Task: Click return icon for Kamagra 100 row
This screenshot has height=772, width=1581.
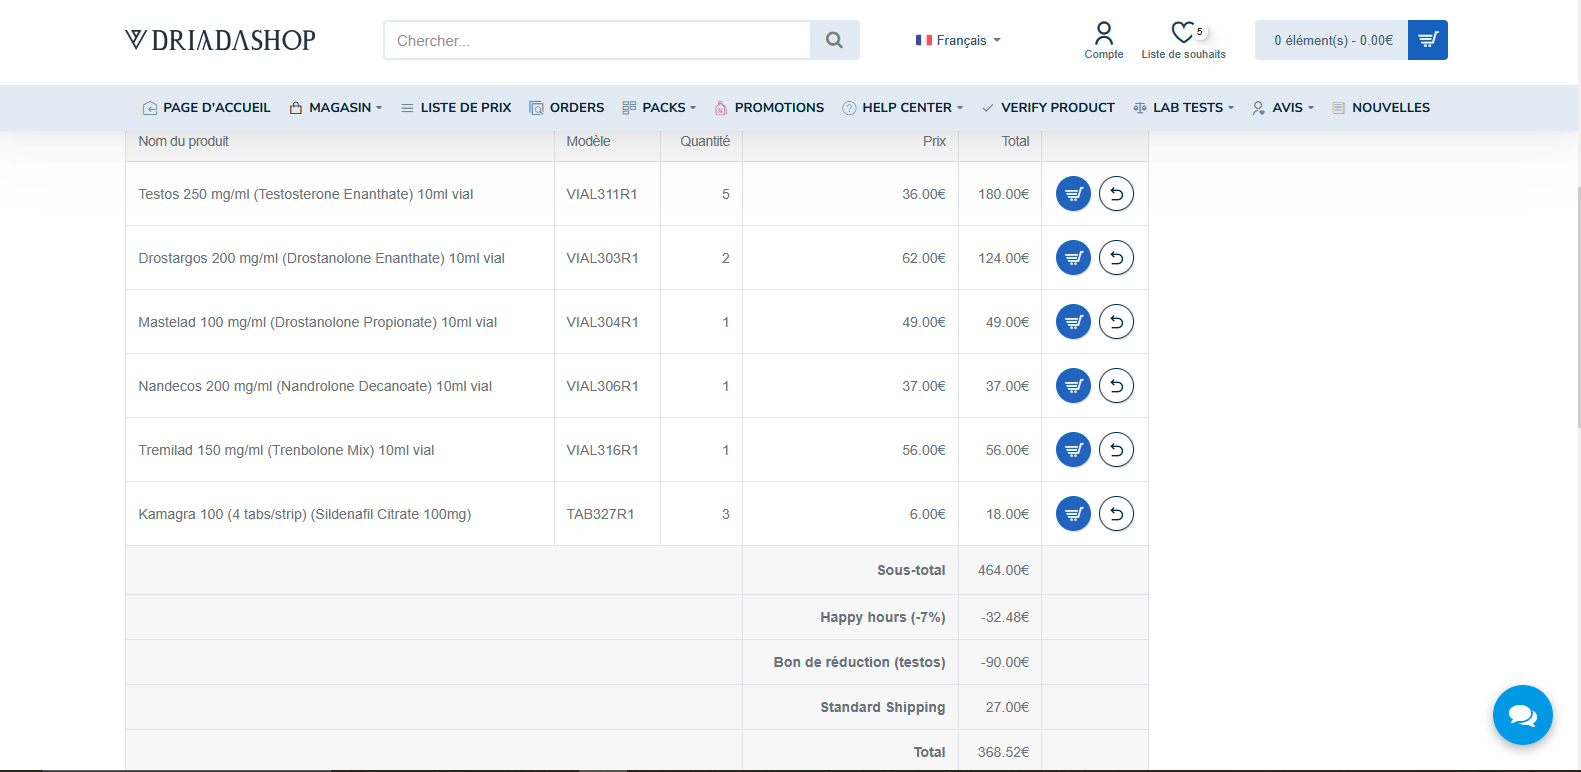Action: [x=1116, y=514]
